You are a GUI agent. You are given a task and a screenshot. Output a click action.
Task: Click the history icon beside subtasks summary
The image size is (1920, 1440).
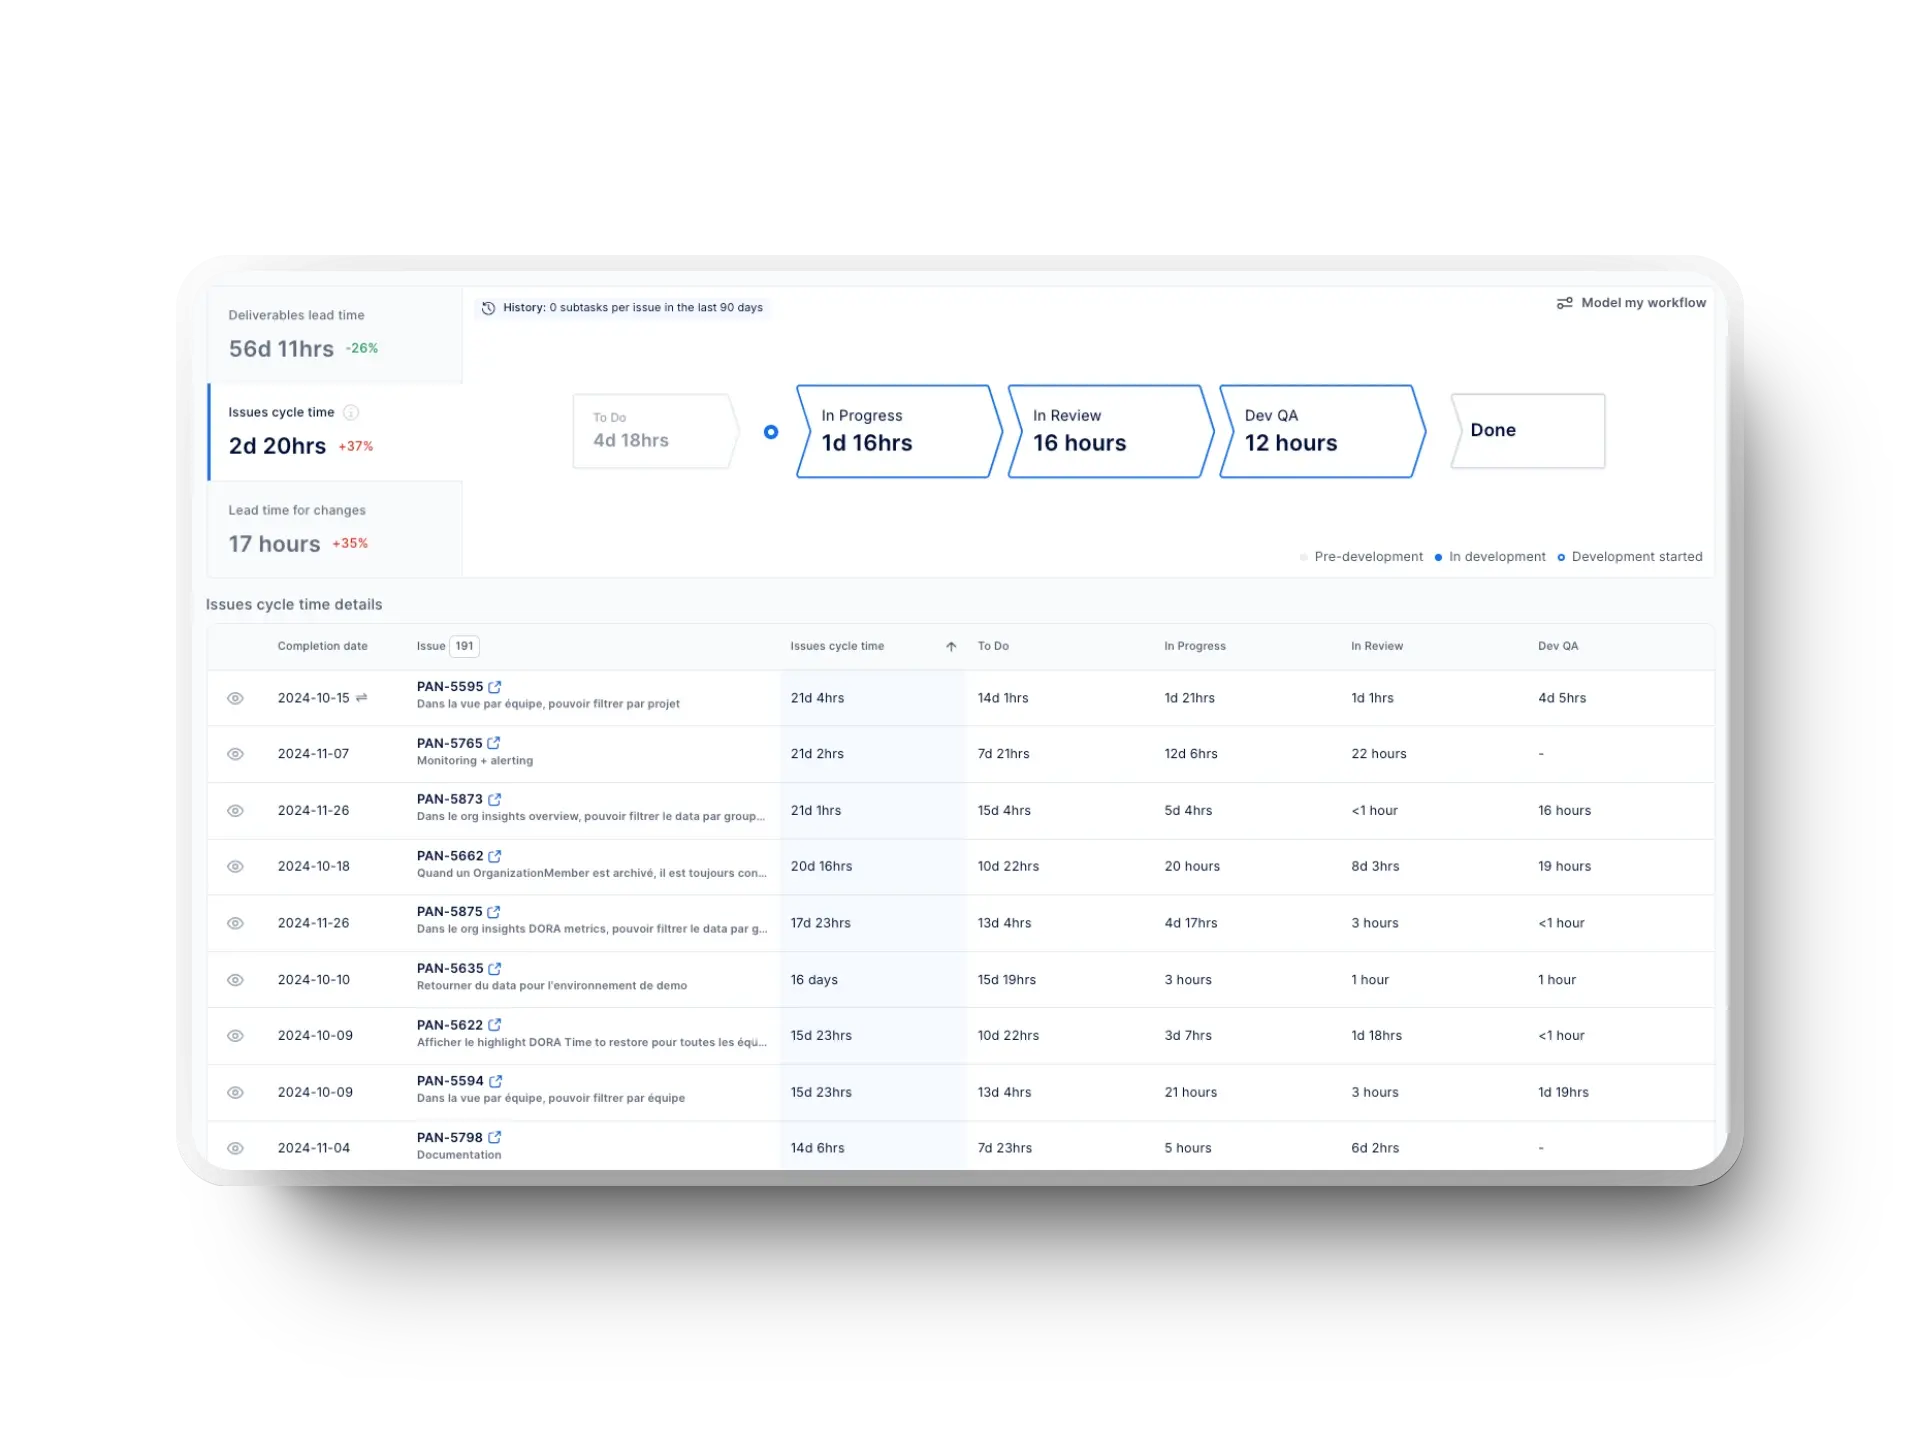[488, 308]
